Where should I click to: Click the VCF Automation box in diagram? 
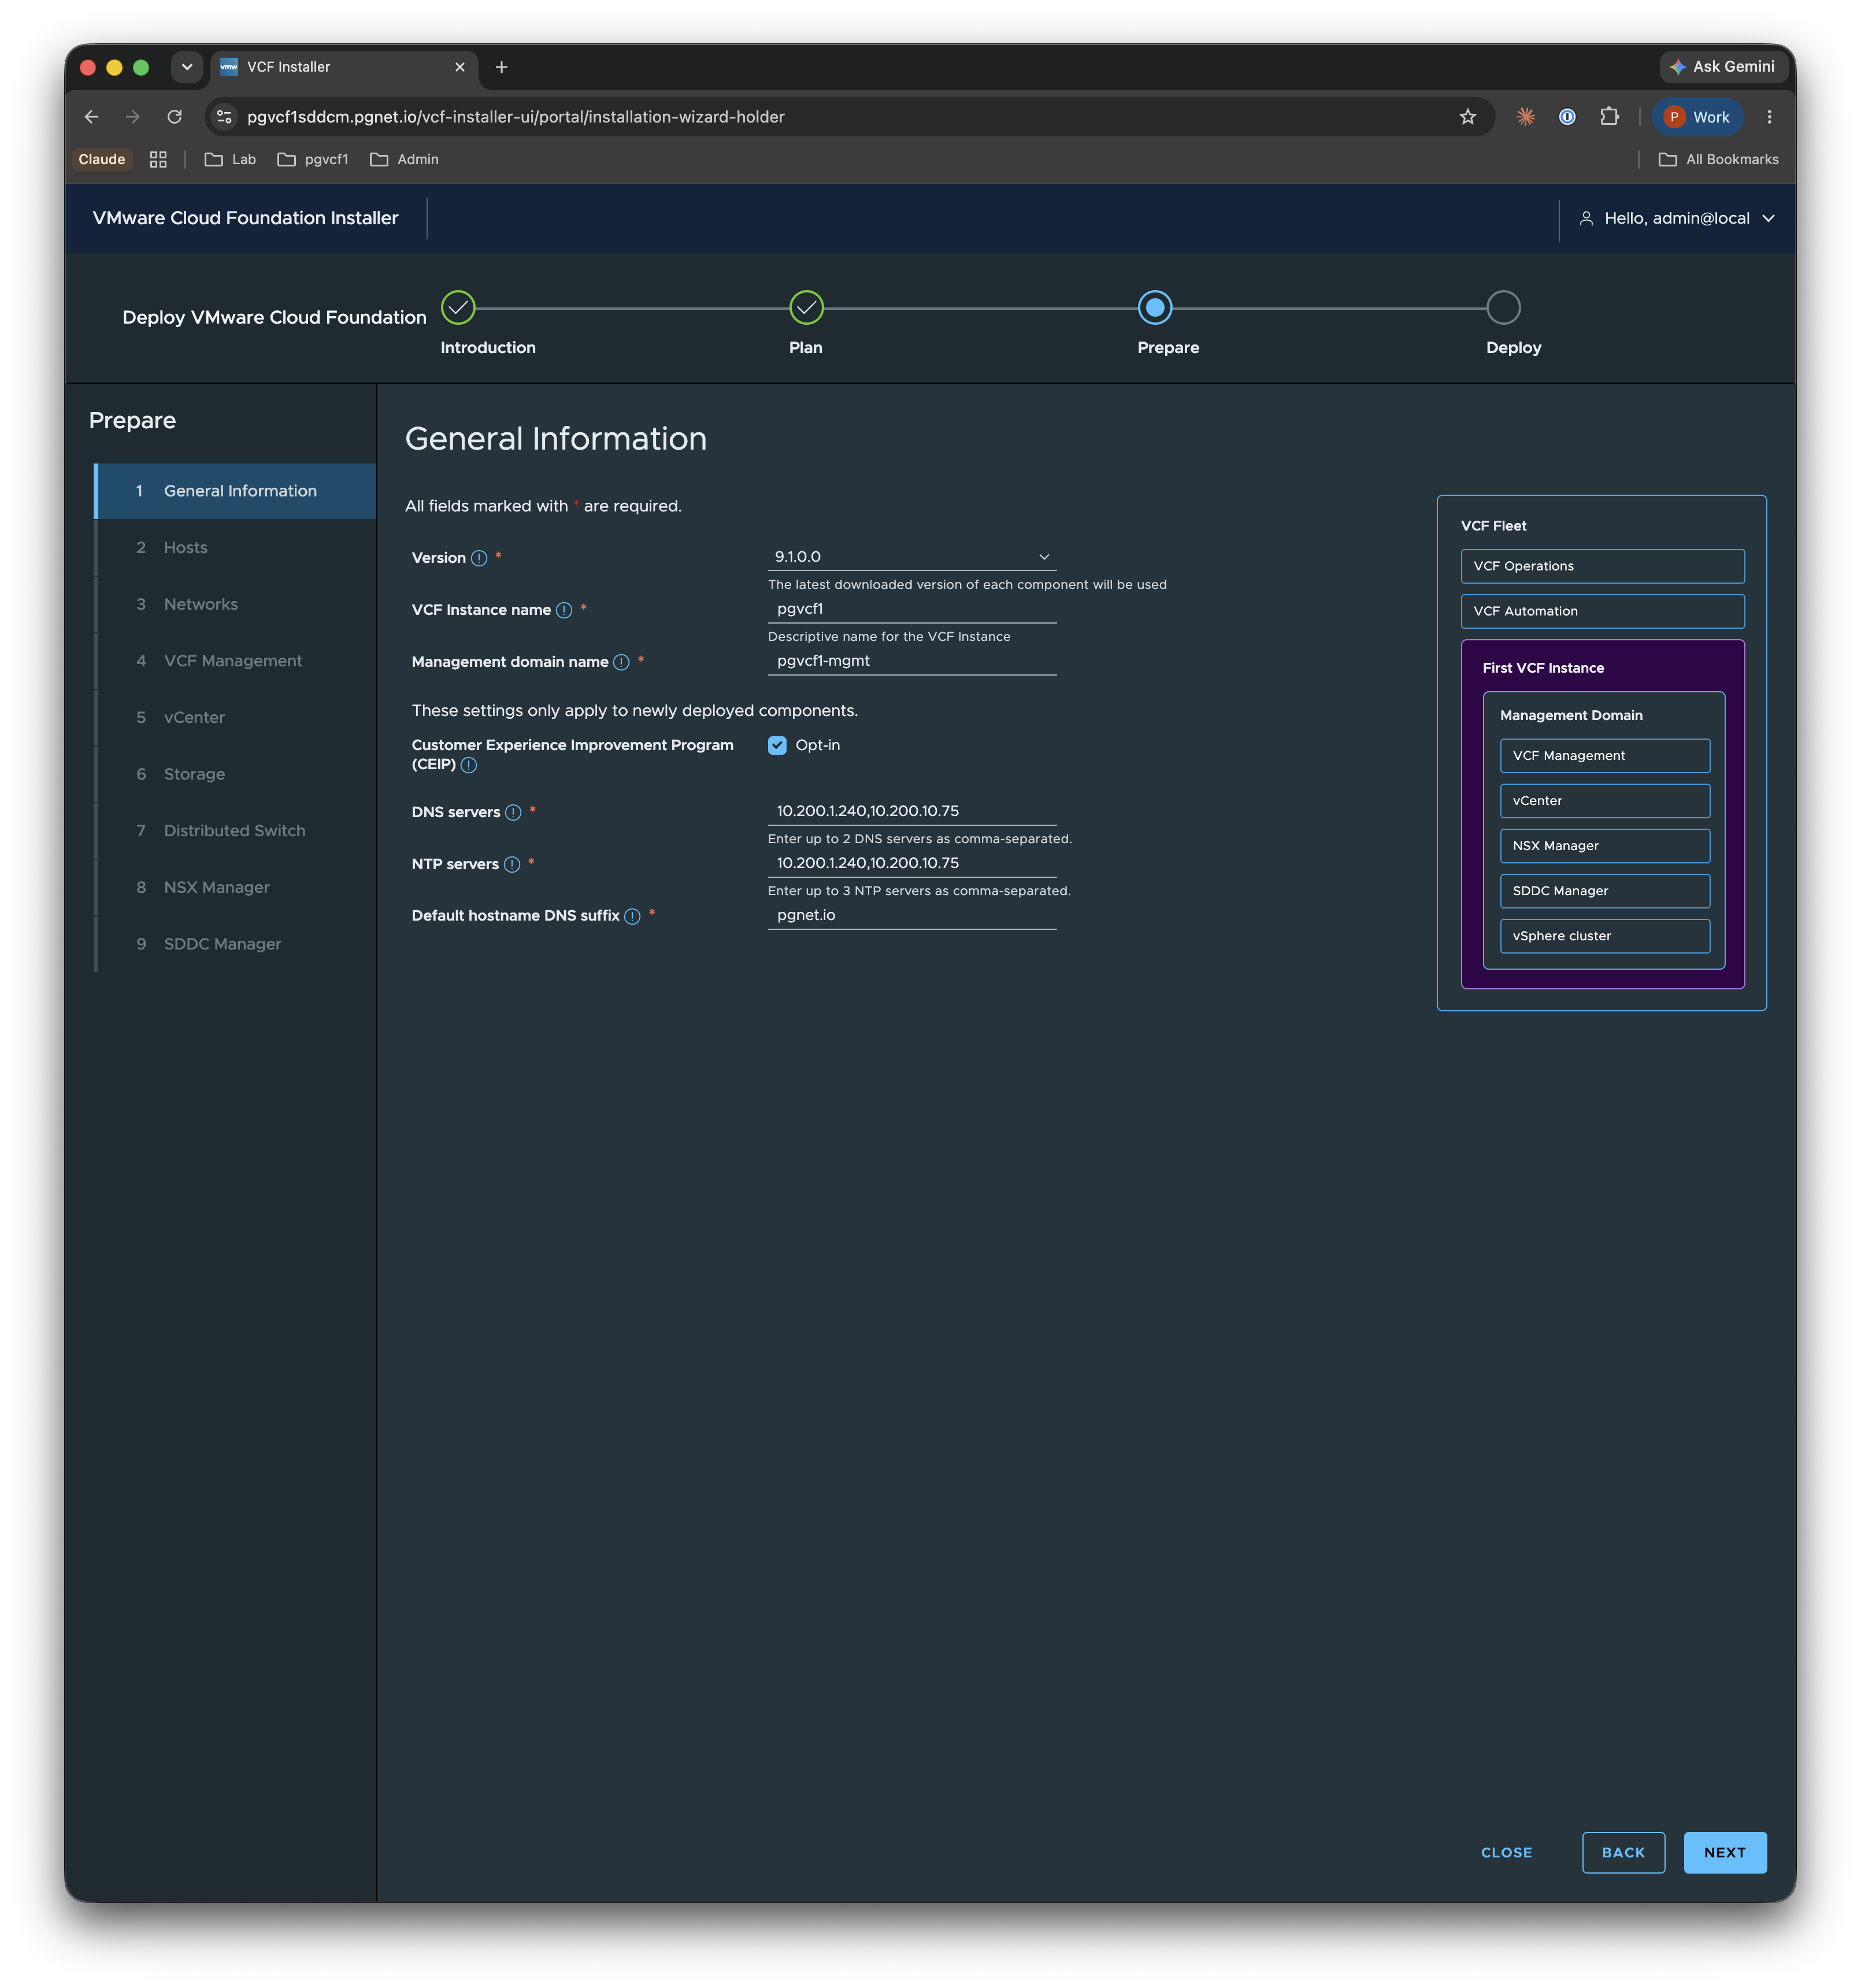[1602, 611]
